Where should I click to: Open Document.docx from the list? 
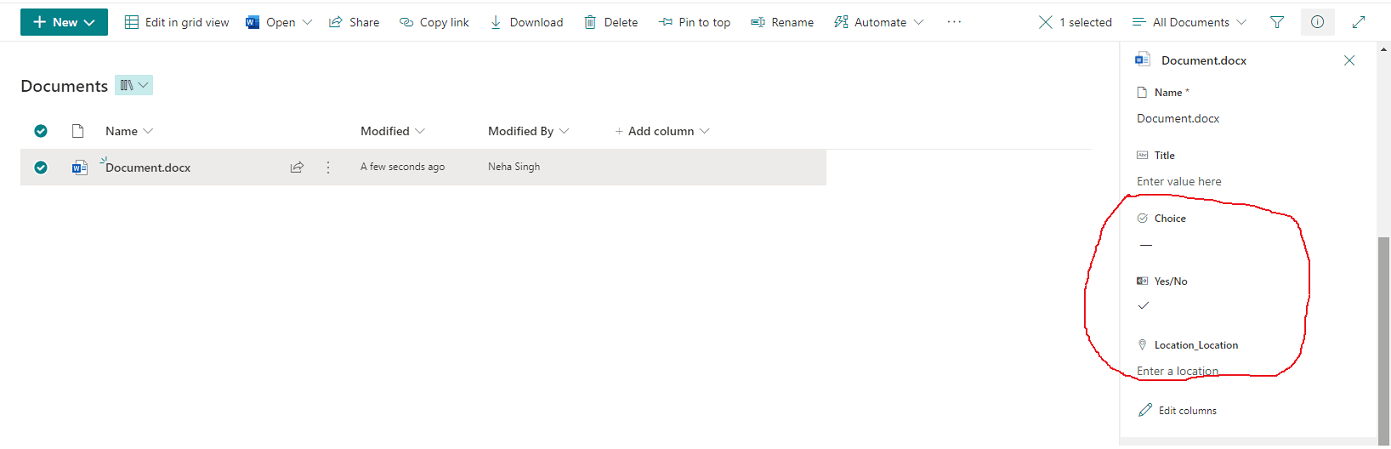(148, 167)
